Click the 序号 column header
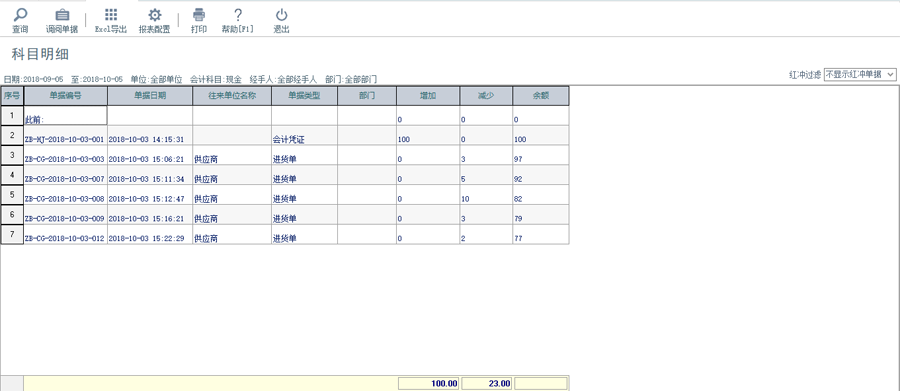This screenshot has width=900, height=391. pyautogui.click(x=11, y=96)
